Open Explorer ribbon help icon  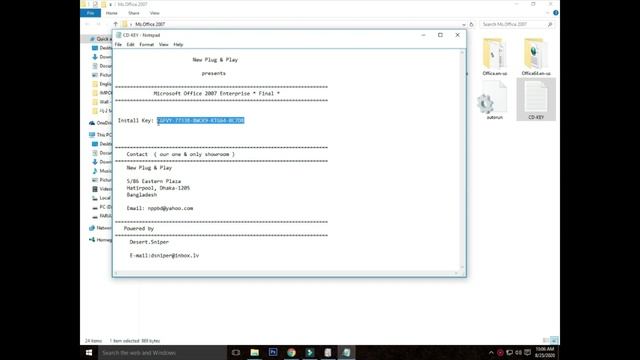click(x=556, y=13)
